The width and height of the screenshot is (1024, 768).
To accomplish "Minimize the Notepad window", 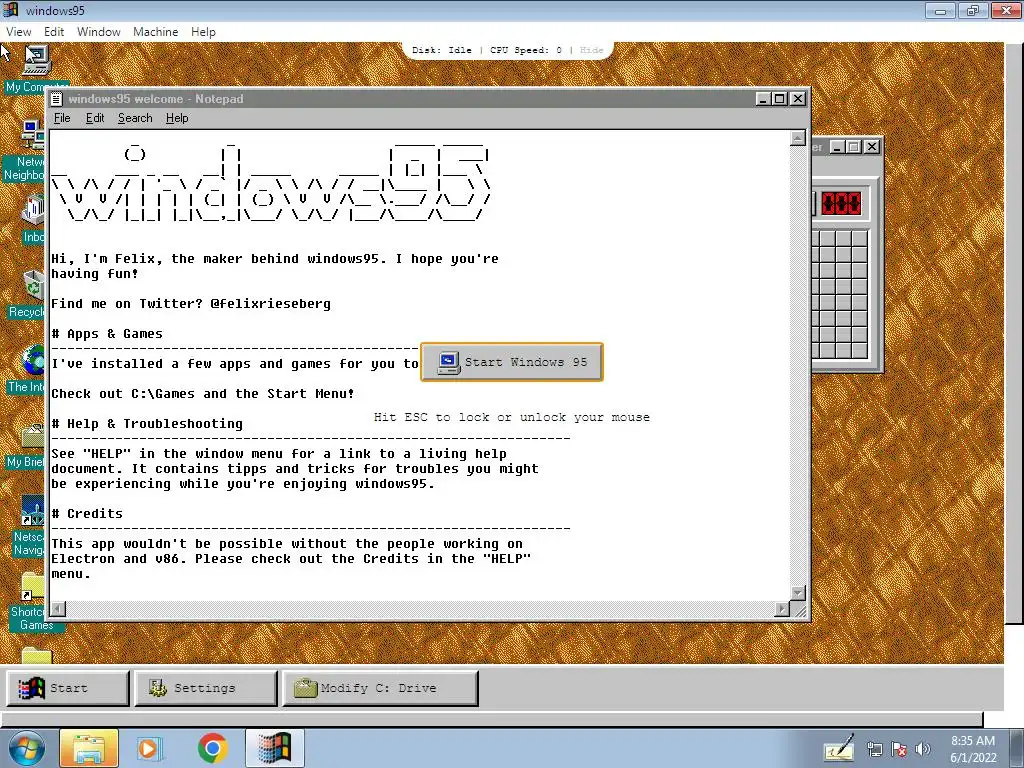I will [x=763, y=99].
